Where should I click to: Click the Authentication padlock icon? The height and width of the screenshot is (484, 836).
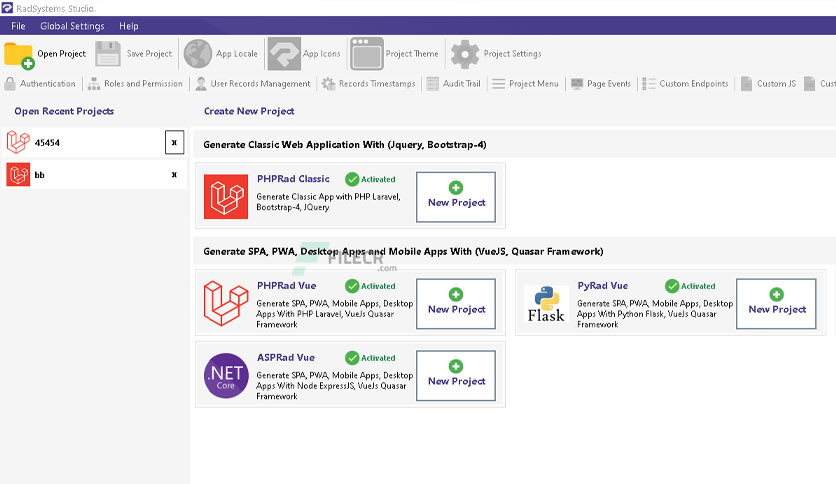(10, 84)
